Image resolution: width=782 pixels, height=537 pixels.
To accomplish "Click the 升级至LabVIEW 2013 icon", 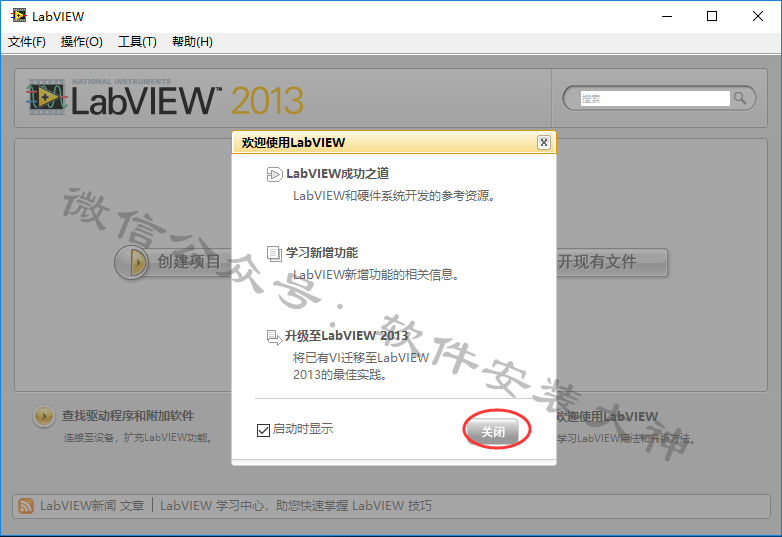I will tap(274, 337).
